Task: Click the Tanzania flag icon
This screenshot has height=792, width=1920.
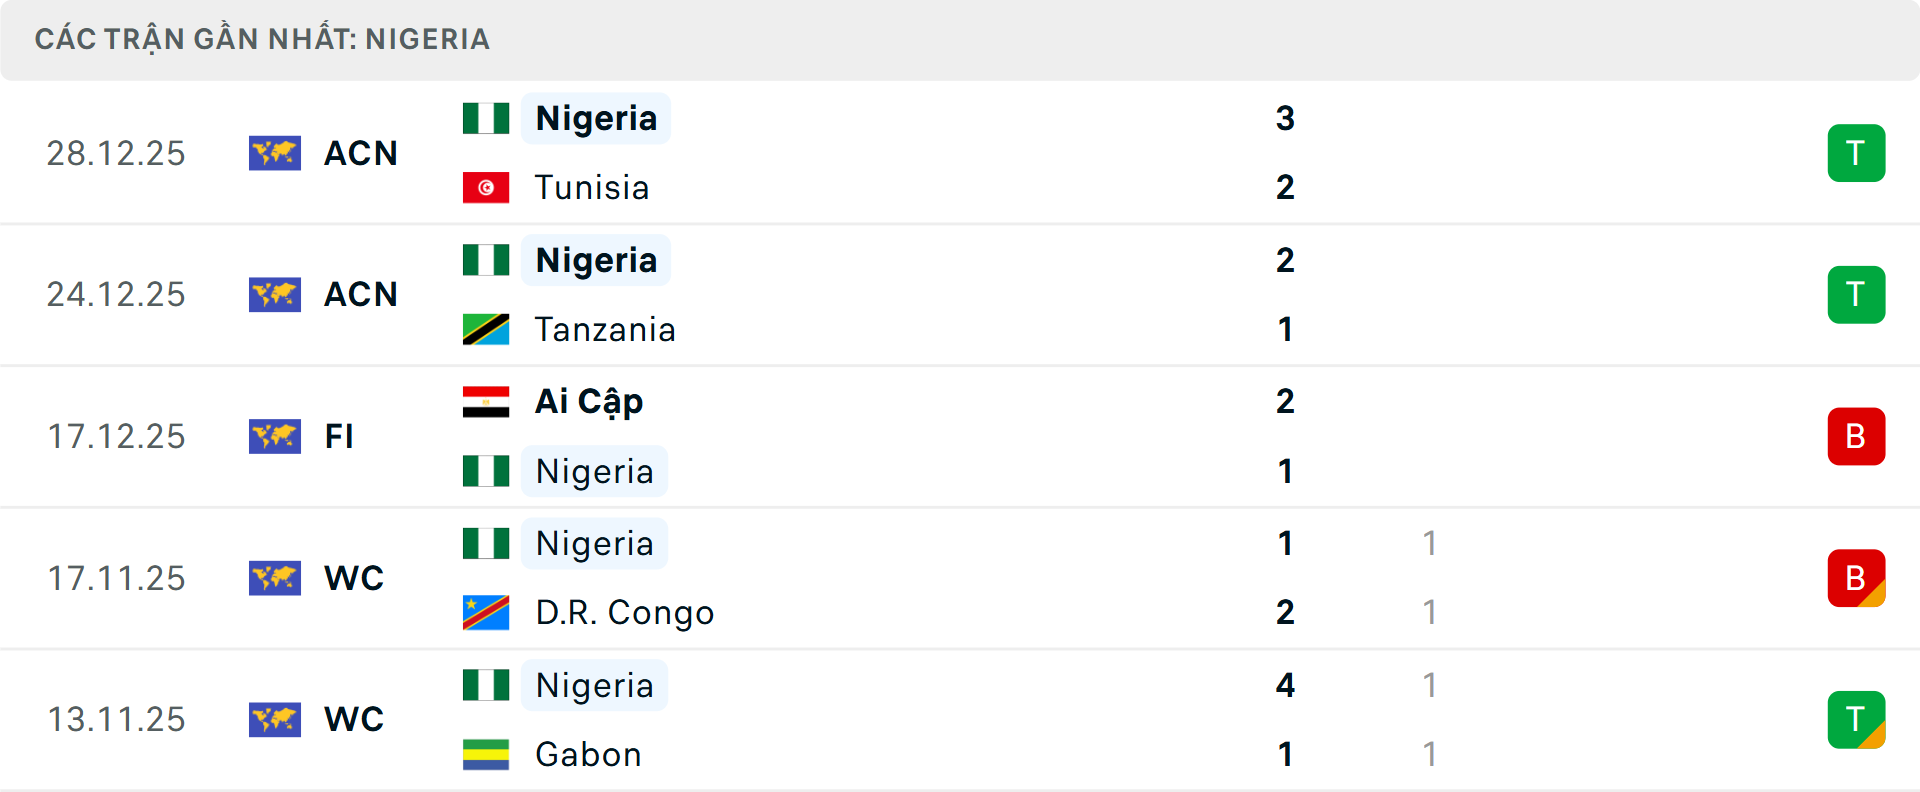Action: (x=486, y=329)
